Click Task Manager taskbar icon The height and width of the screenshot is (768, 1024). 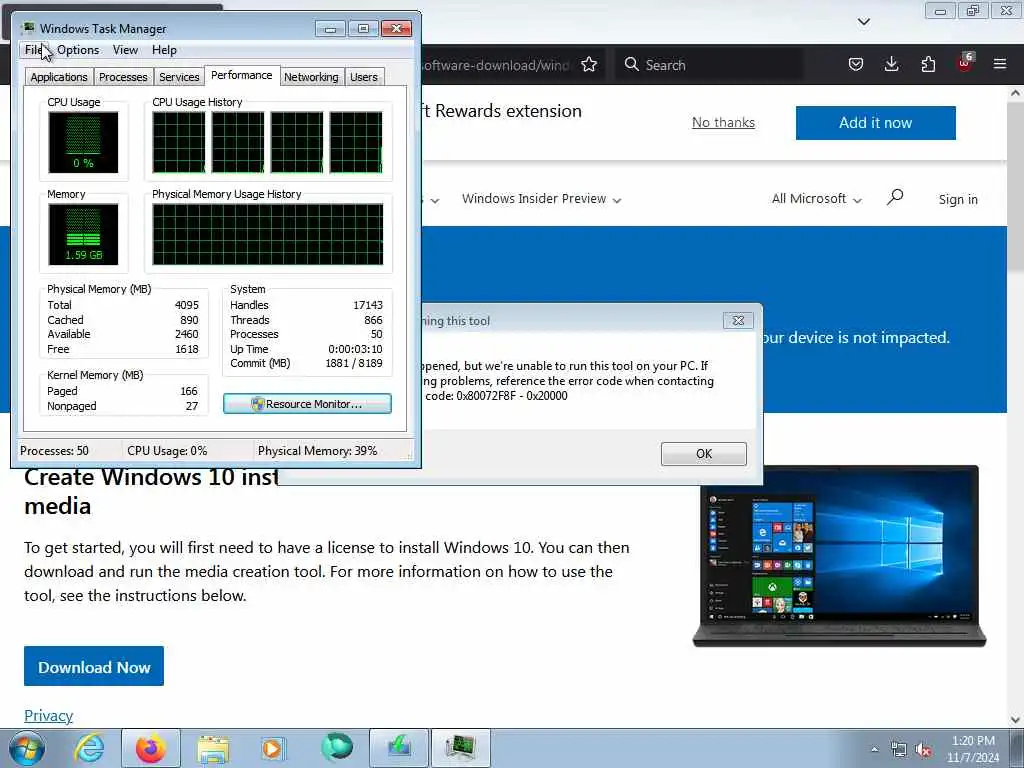[460, 748]
